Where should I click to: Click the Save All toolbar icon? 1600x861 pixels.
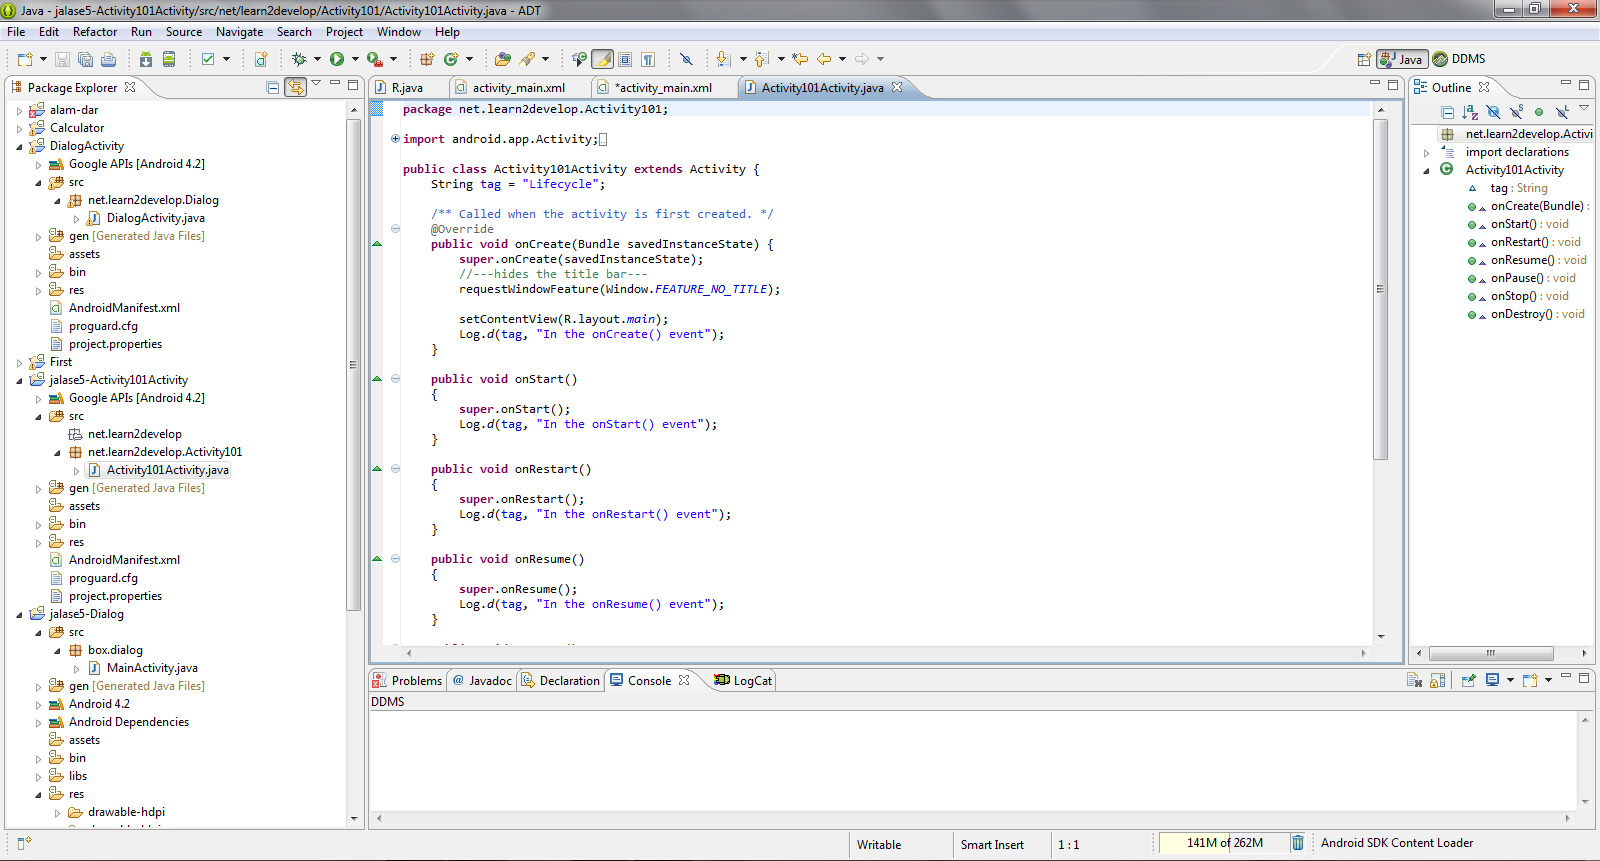tap(85, 60)
